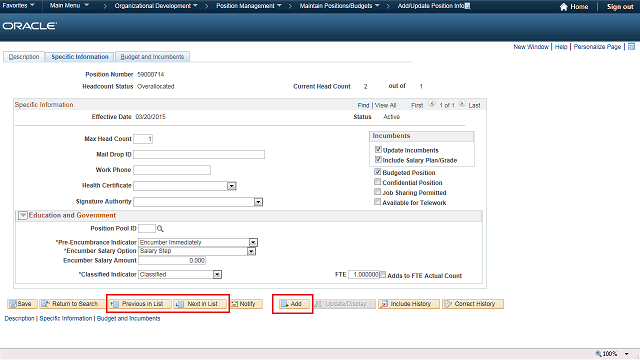Open Main Menu dropdown
This screenshot has width=640, height=360.
click(69, 6)
